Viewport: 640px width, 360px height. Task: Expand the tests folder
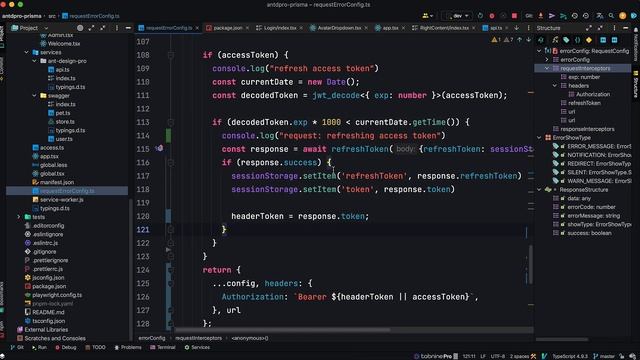(x=19, y=217)
